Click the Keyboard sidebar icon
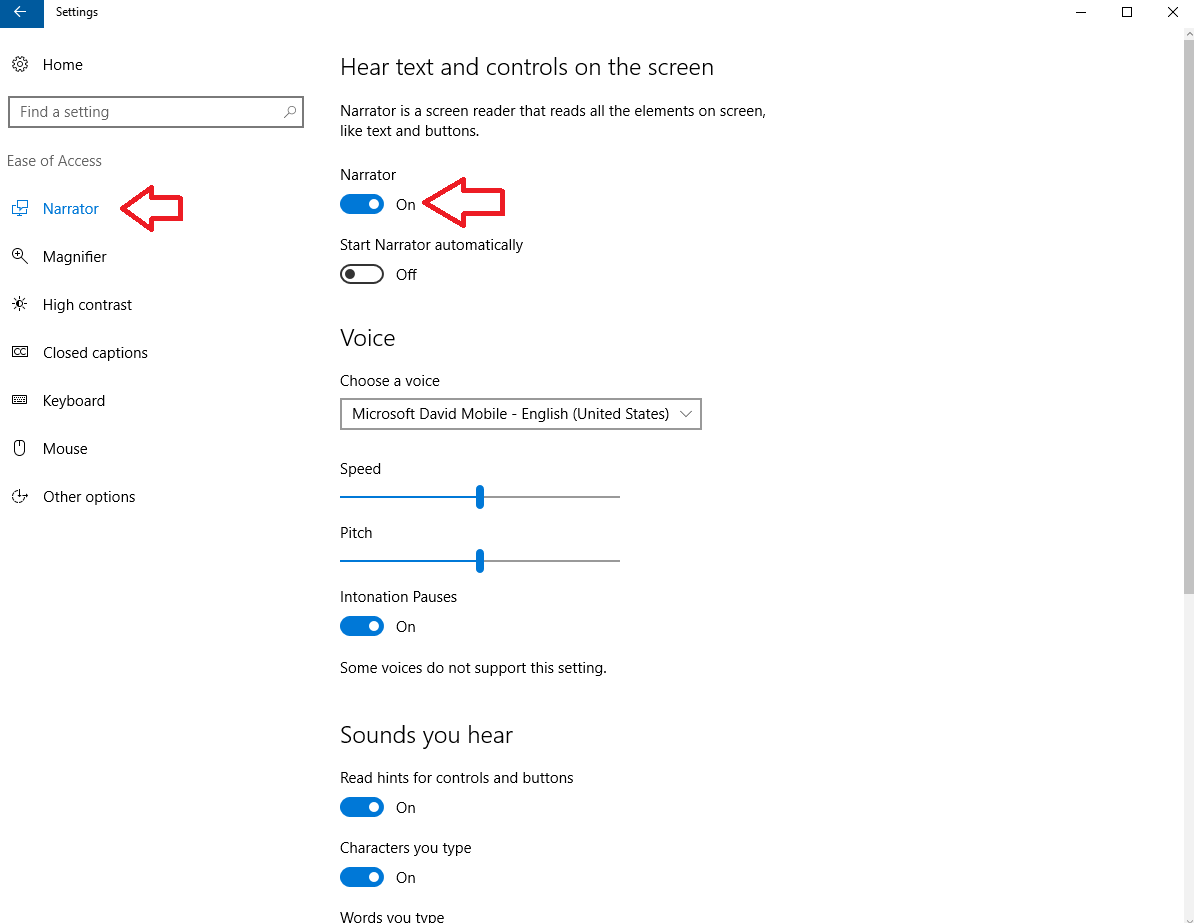1194x923 pixels. click(20, 401)
